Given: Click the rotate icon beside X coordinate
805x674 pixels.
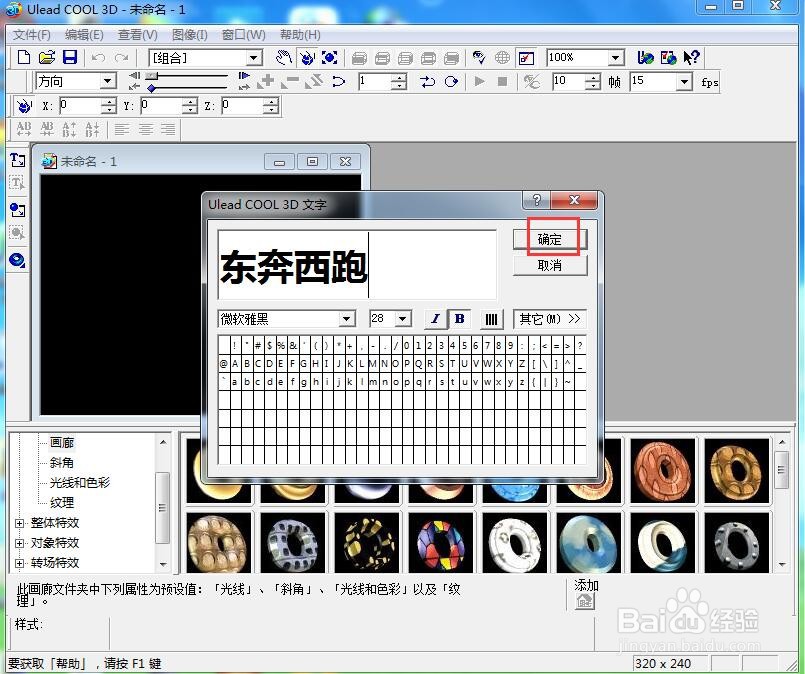Looking at the screenshot, I should pyautogui.click(x=24, y=106).
